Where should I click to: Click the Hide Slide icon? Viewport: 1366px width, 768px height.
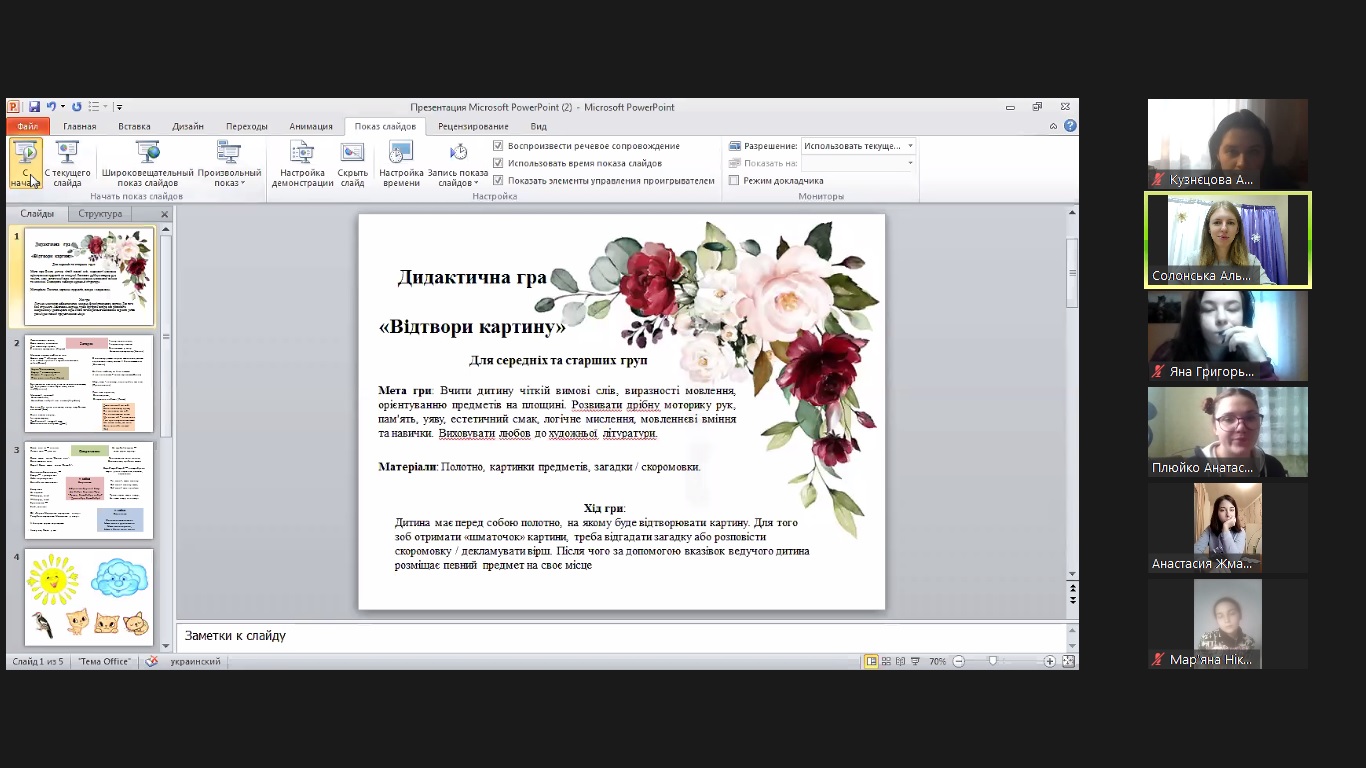pos(352,163)
